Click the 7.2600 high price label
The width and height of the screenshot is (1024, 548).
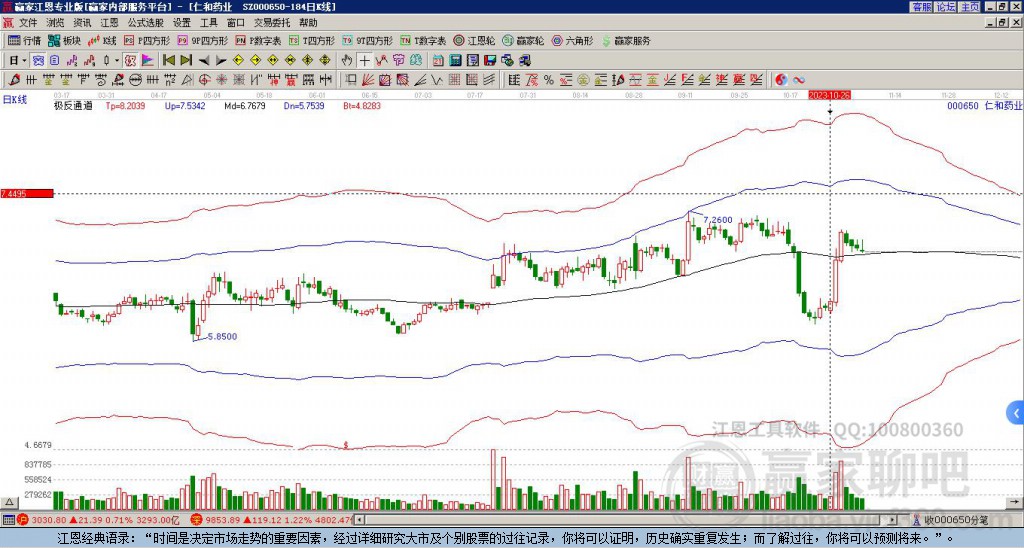tap(718, 220)
